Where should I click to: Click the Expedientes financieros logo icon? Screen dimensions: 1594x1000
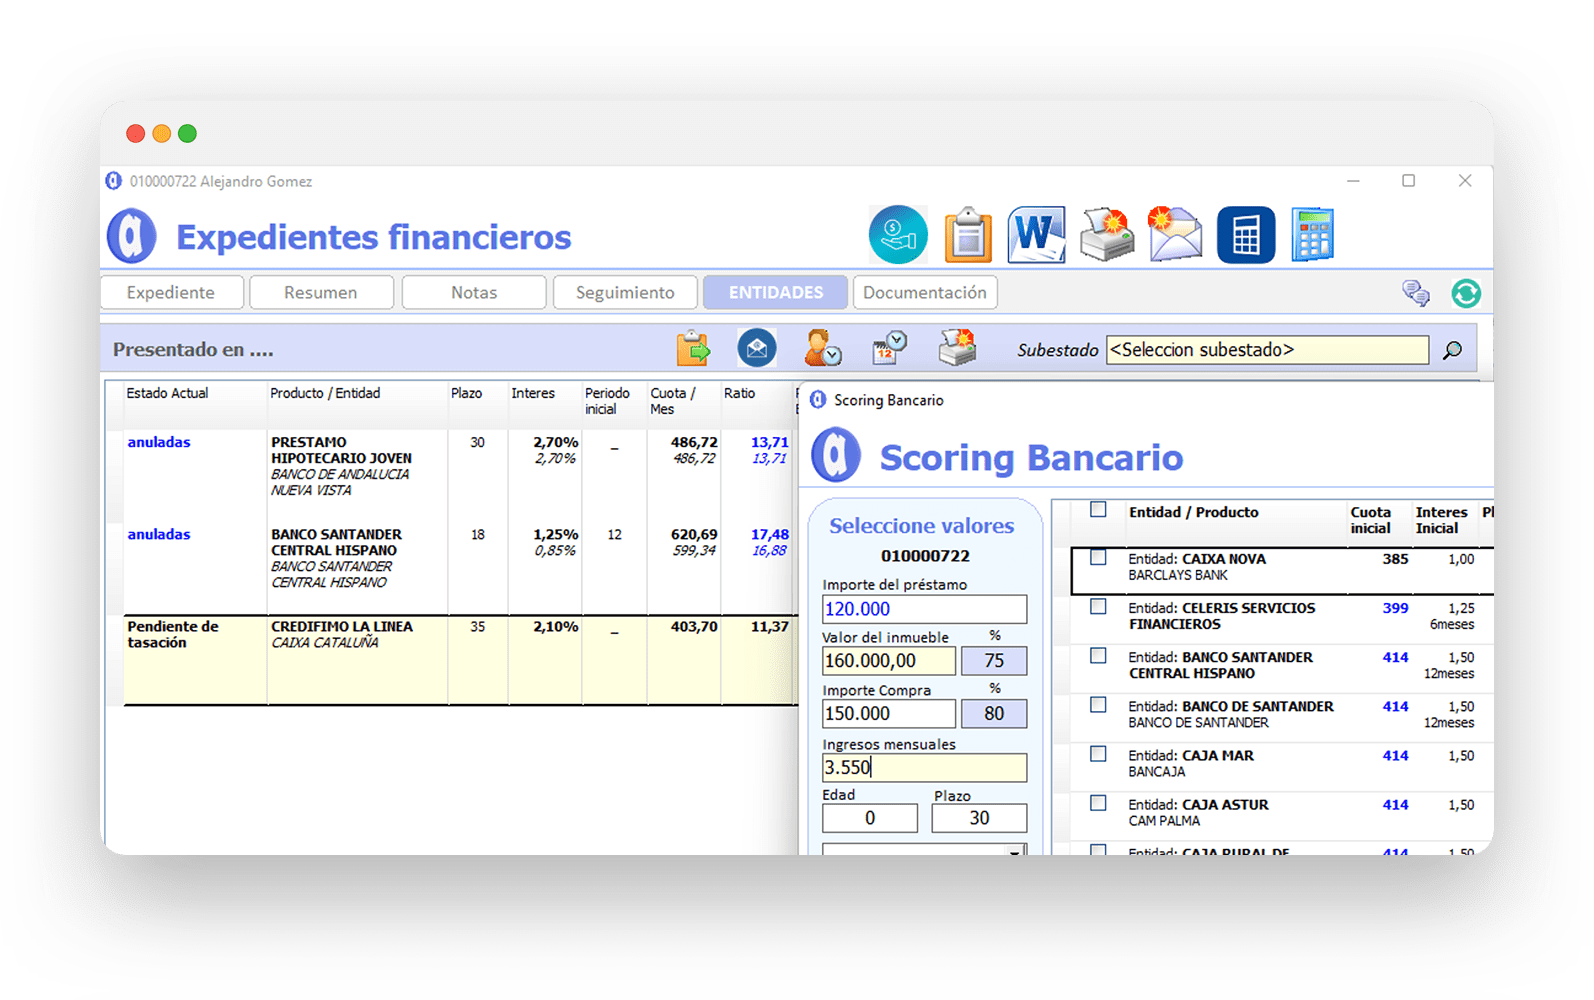coord(132,236)
